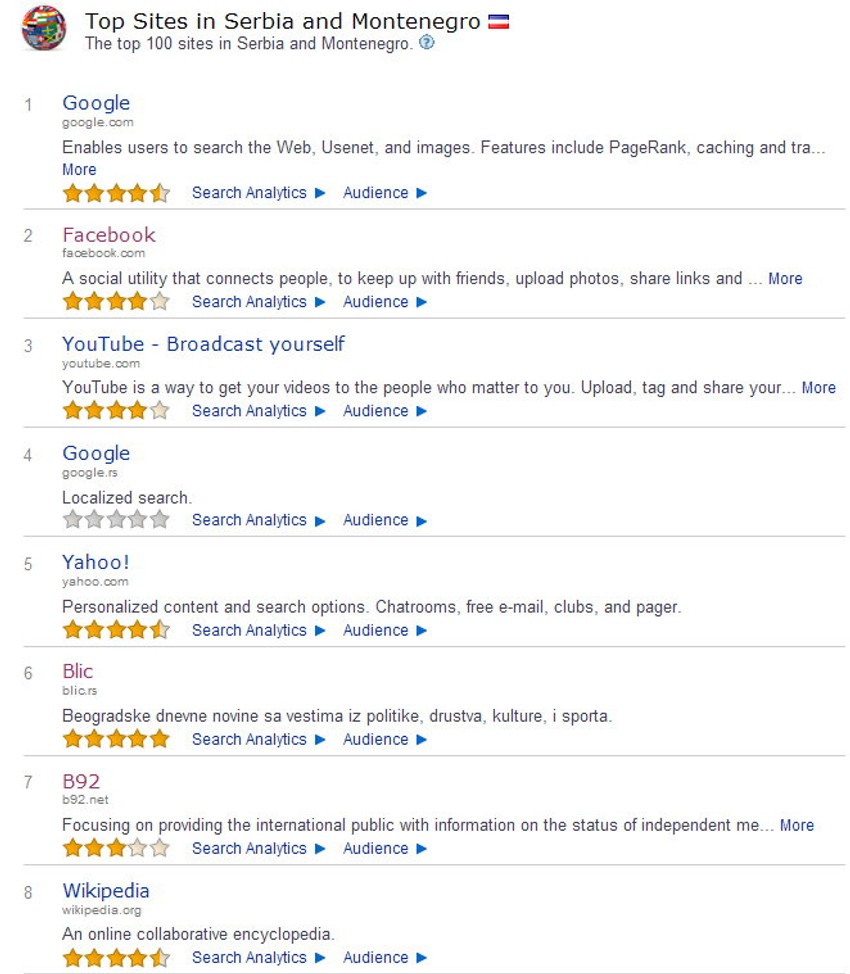Open the Facebook site listing
The image size is (850, 974).
[x=109, y=235]
